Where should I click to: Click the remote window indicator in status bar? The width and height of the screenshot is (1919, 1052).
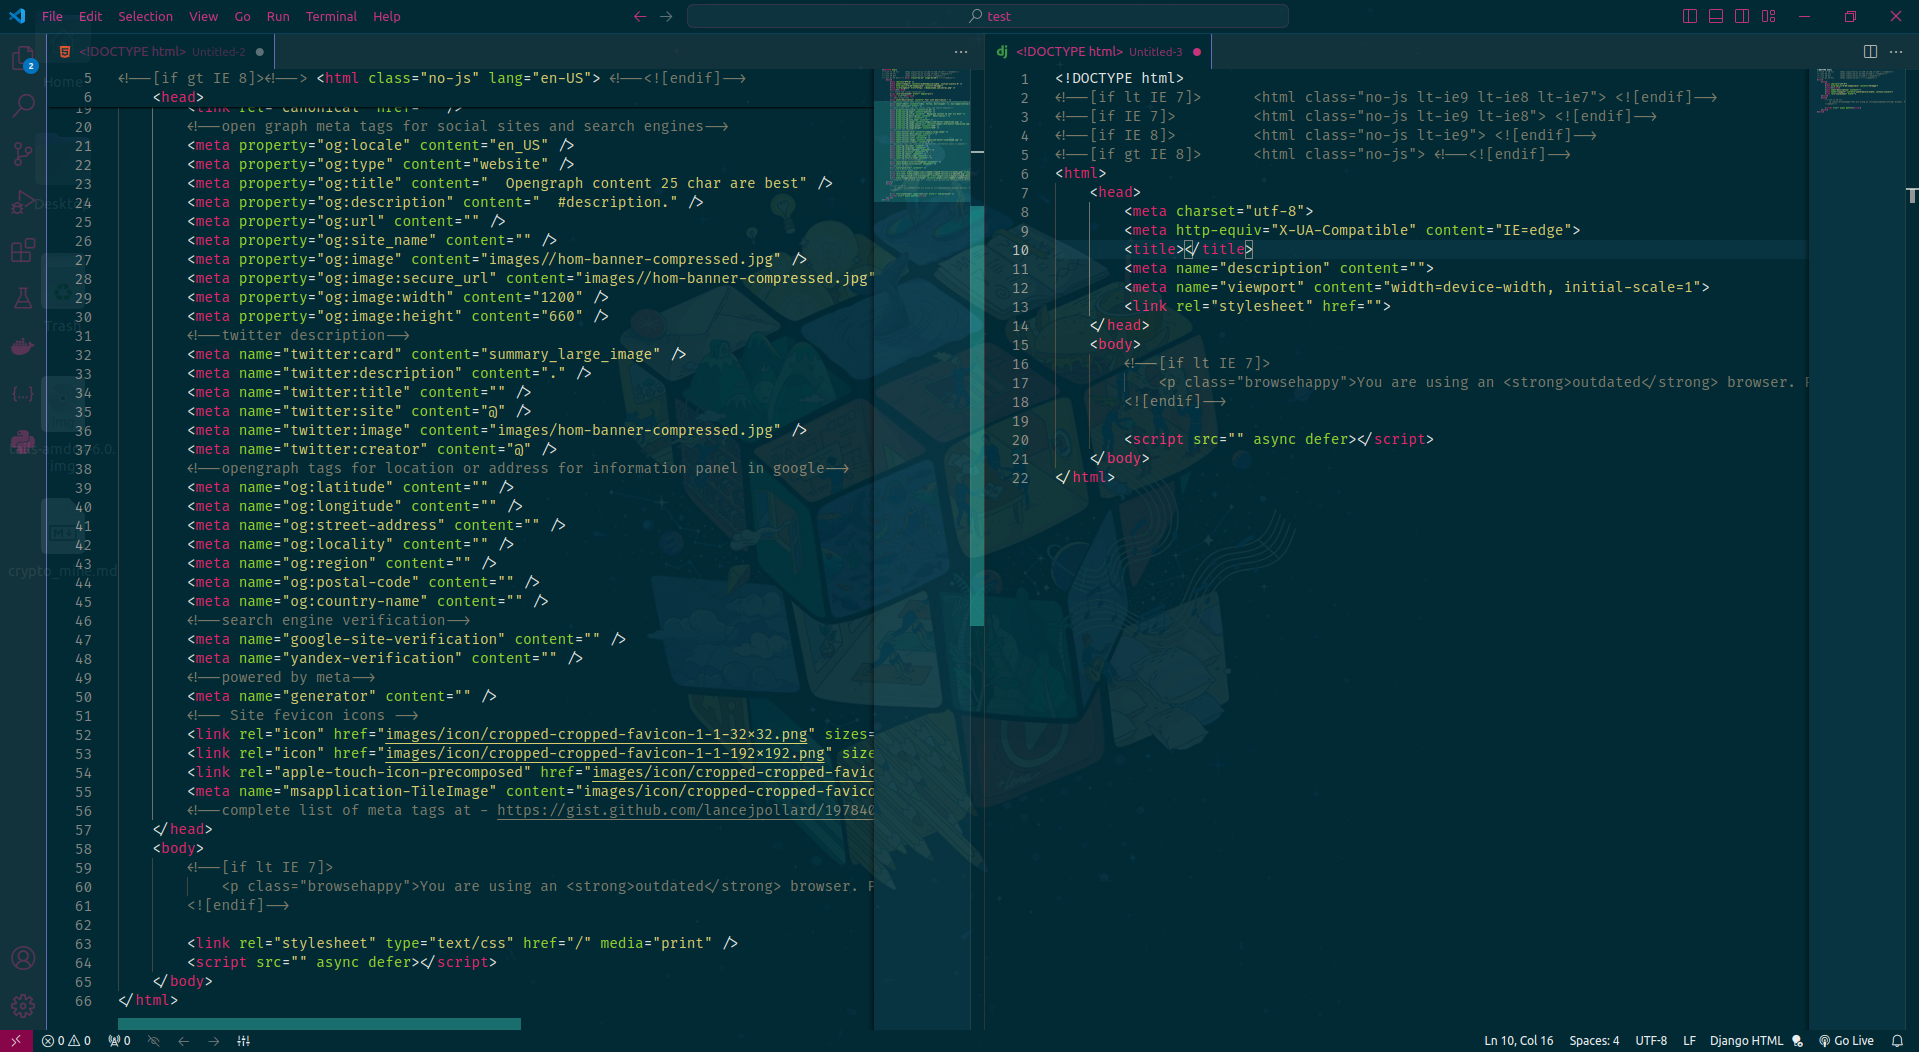(16, 1041)
